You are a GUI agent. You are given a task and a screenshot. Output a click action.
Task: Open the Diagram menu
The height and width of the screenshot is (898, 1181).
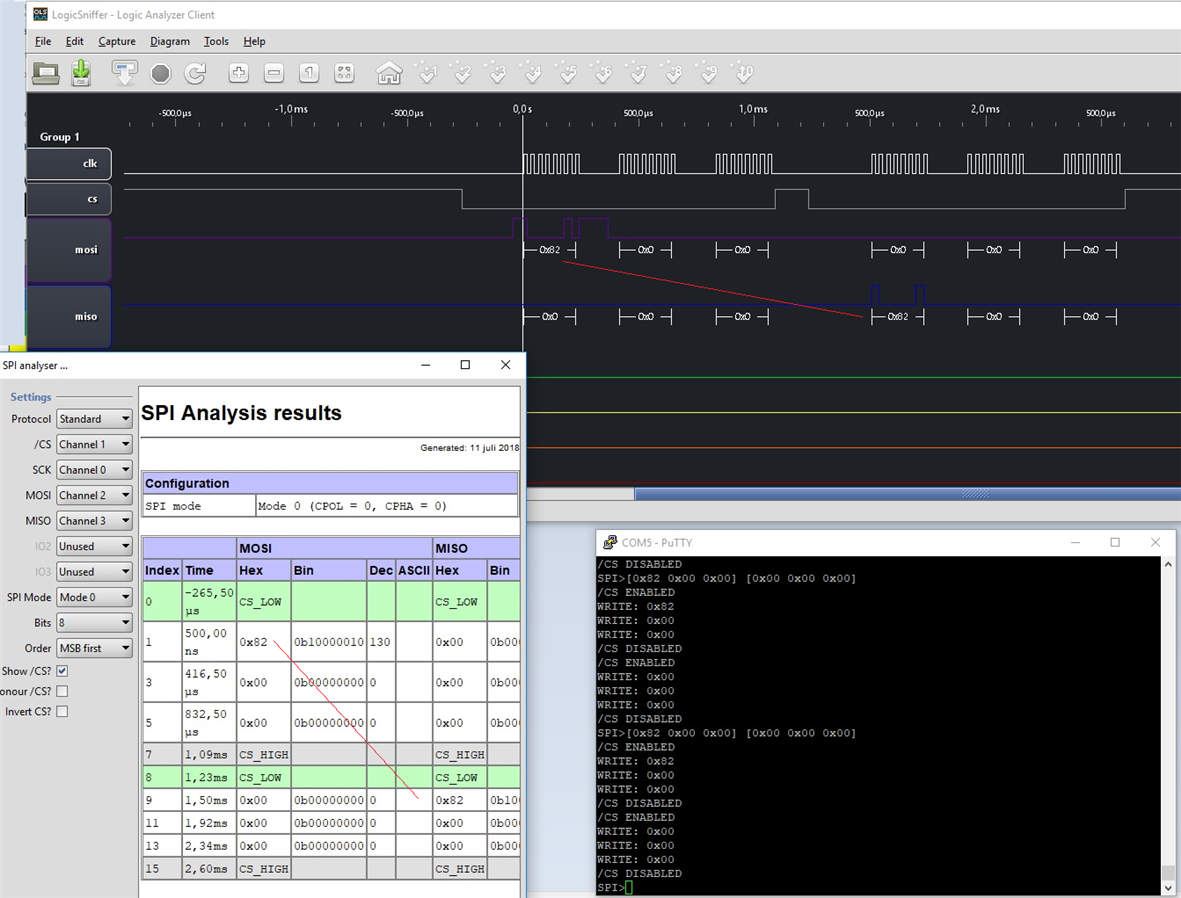pyautogui.click(x=169, y=41)
